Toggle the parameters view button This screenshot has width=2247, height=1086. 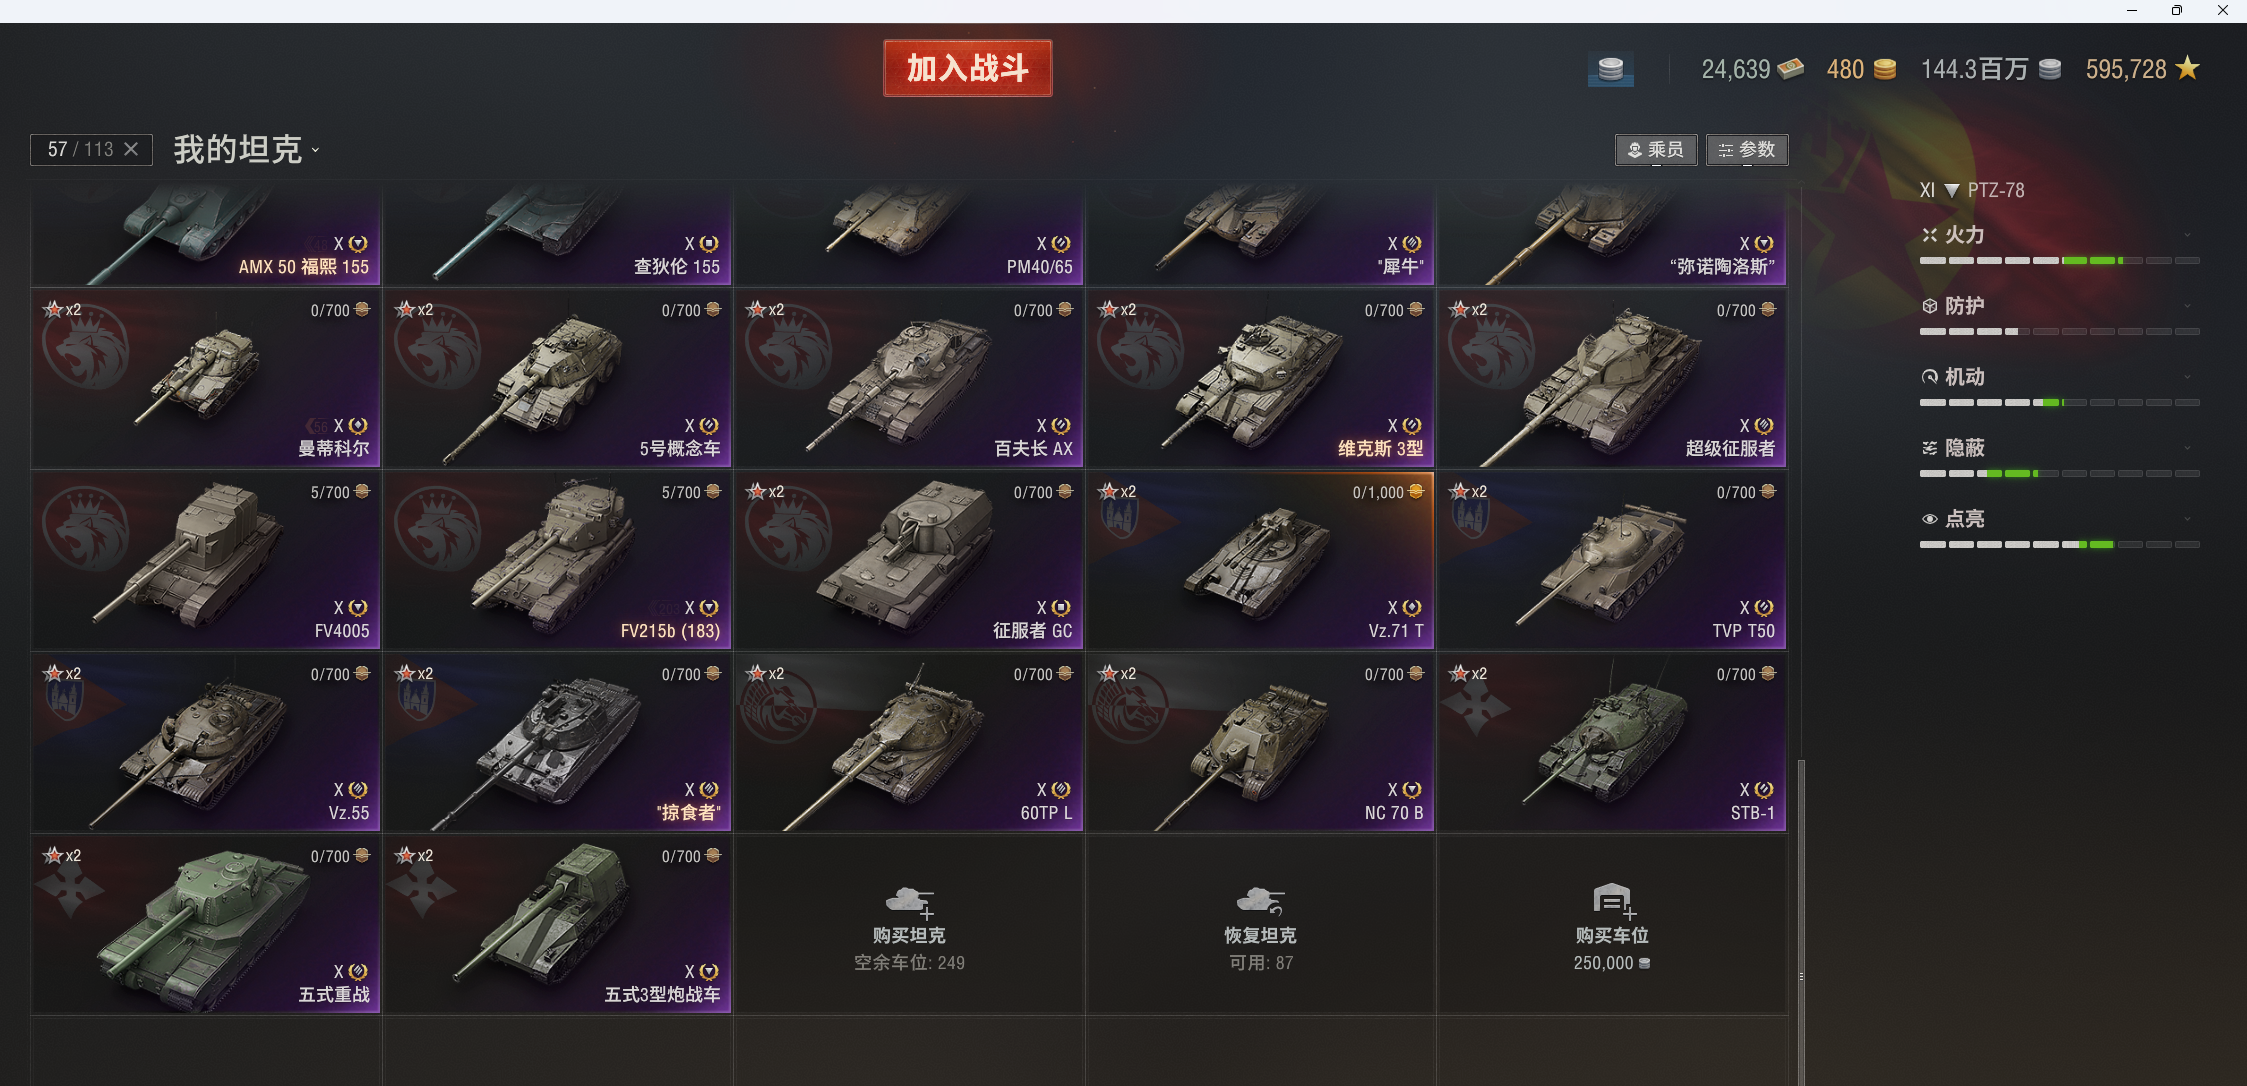click(1747, 150)
